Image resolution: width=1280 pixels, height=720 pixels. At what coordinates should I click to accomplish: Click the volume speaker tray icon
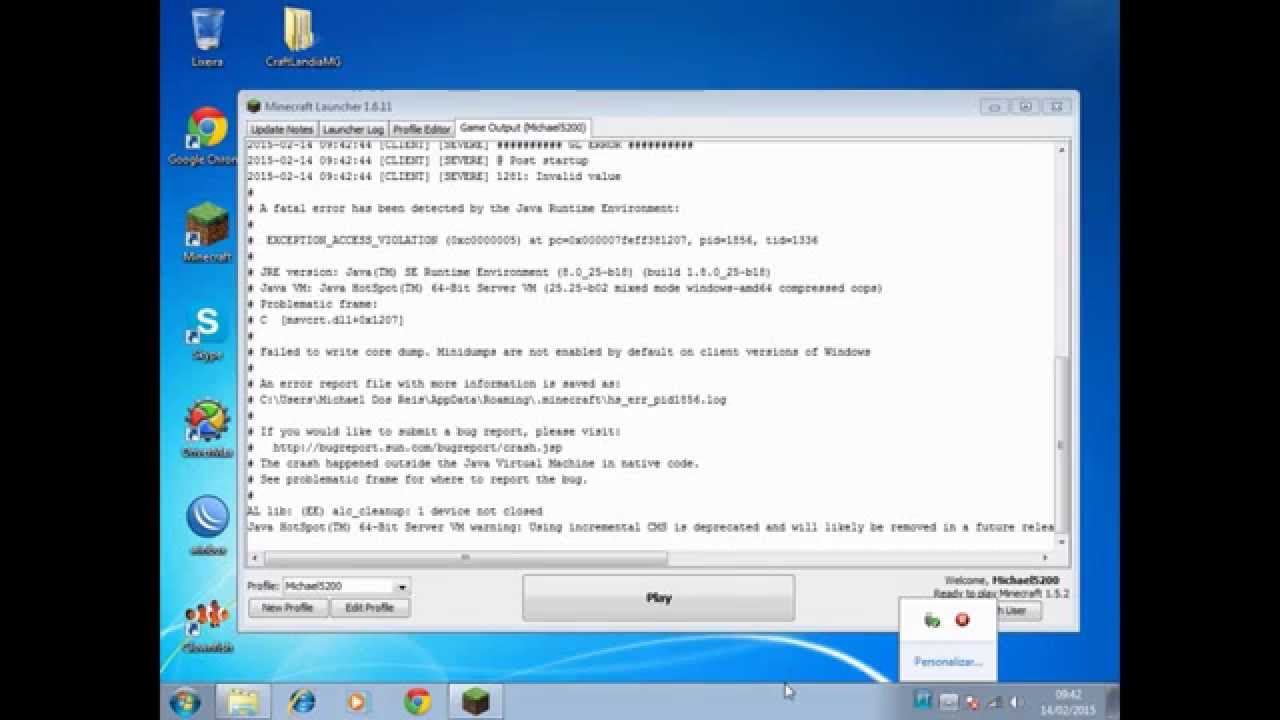pyautogui.click(x=1015, y=702)
